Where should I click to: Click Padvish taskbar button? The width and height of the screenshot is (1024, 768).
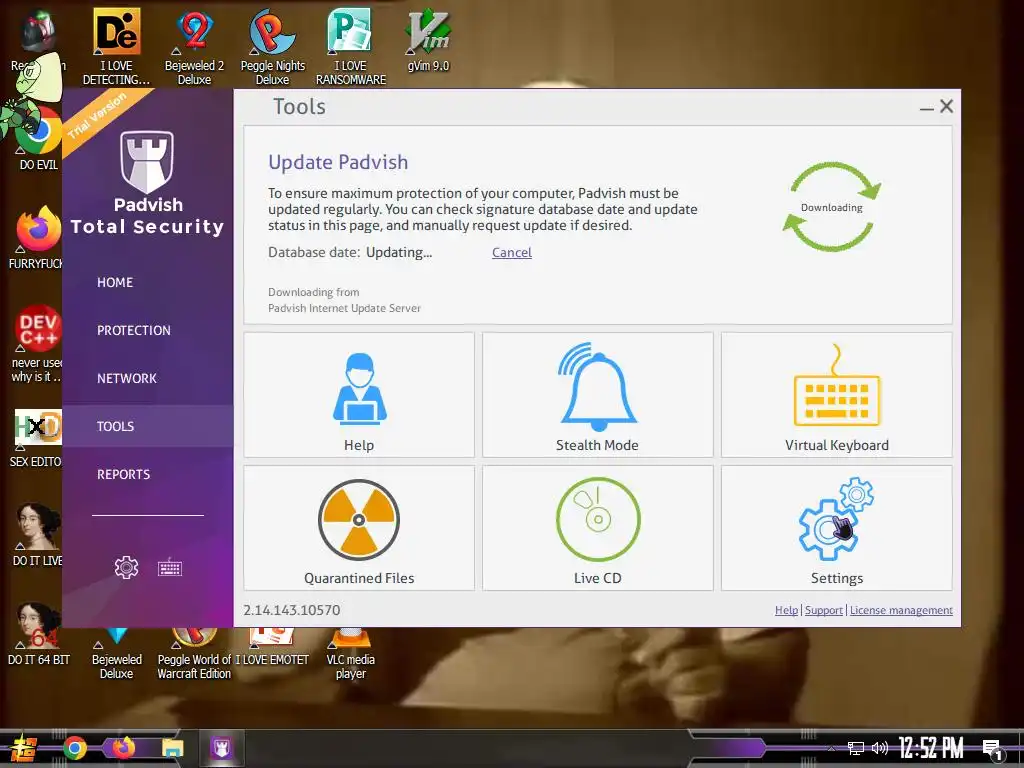click(221, 748)
